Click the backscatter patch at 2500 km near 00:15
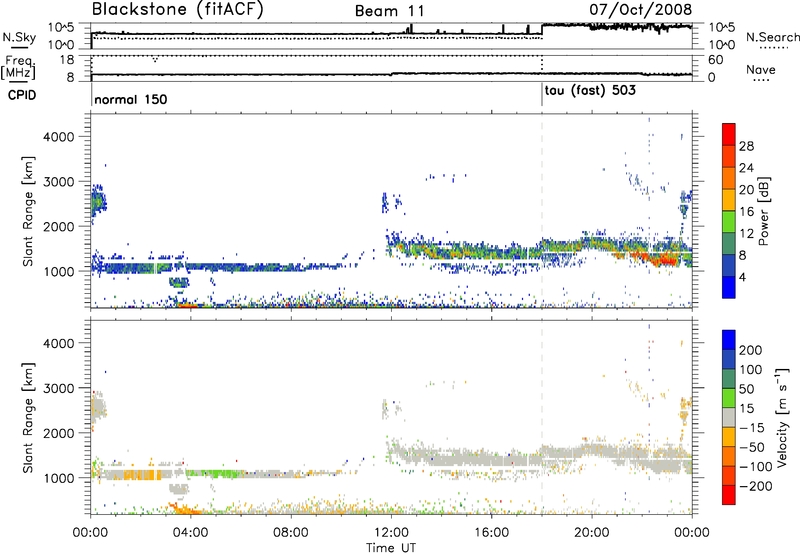The height and width of the screenshot is (554, 800). click(x=98, y=202)
